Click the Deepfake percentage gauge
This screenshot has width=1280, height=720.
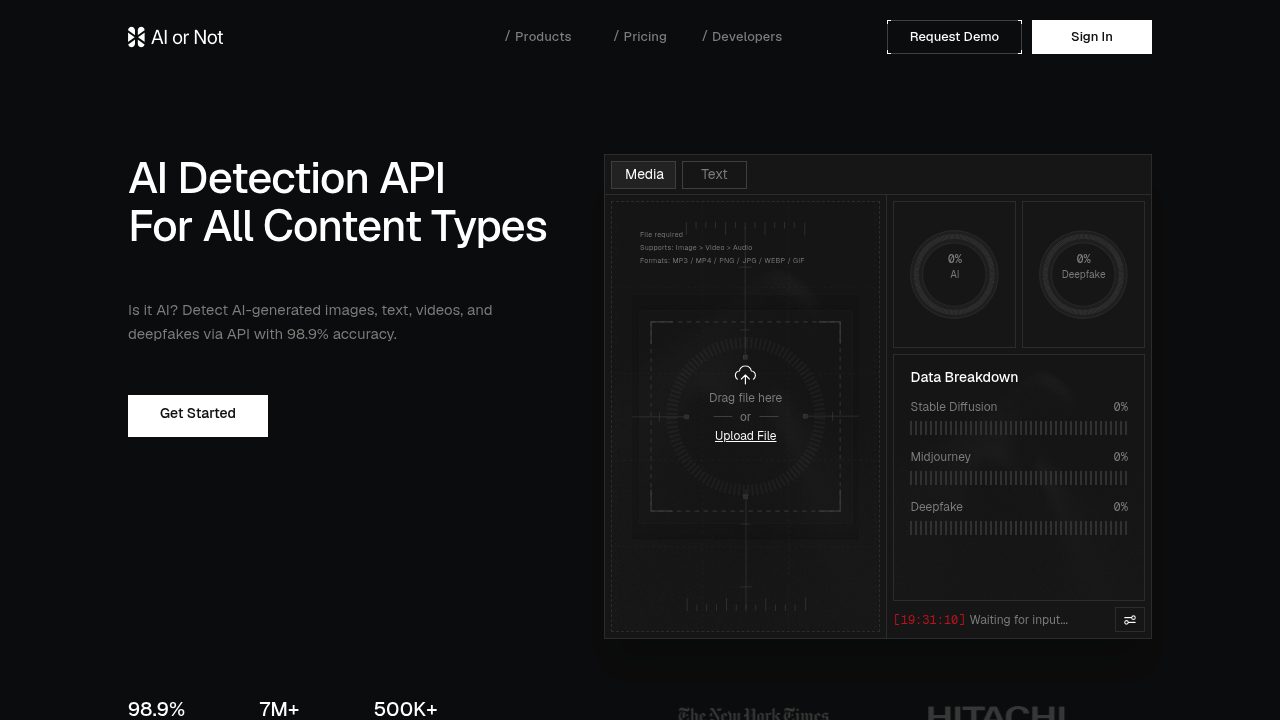1083,274
